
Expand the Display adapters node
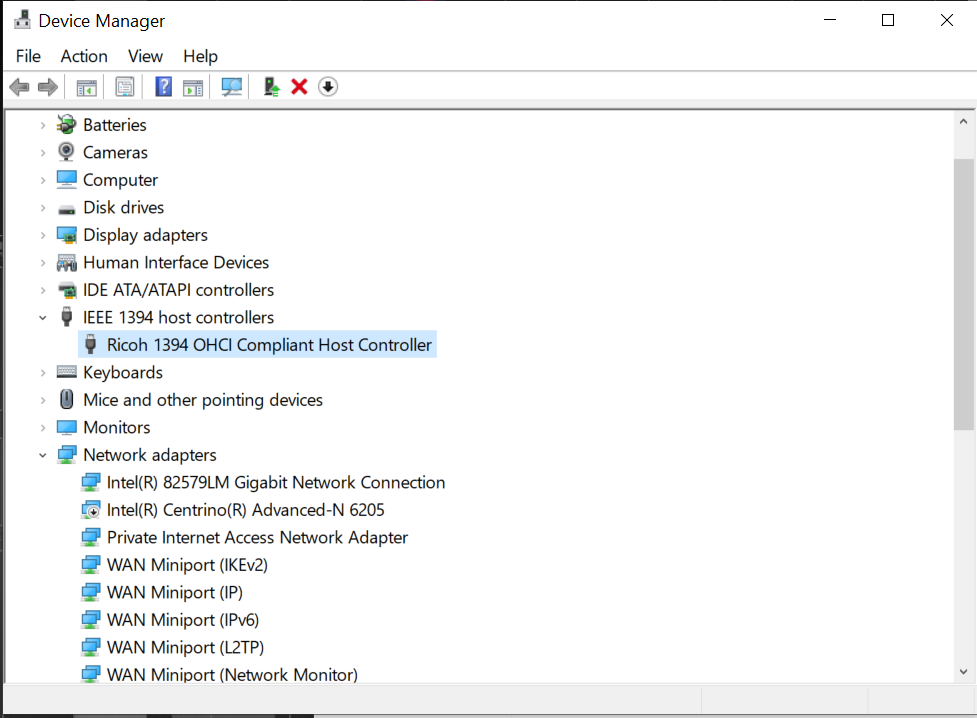(42, 235)
